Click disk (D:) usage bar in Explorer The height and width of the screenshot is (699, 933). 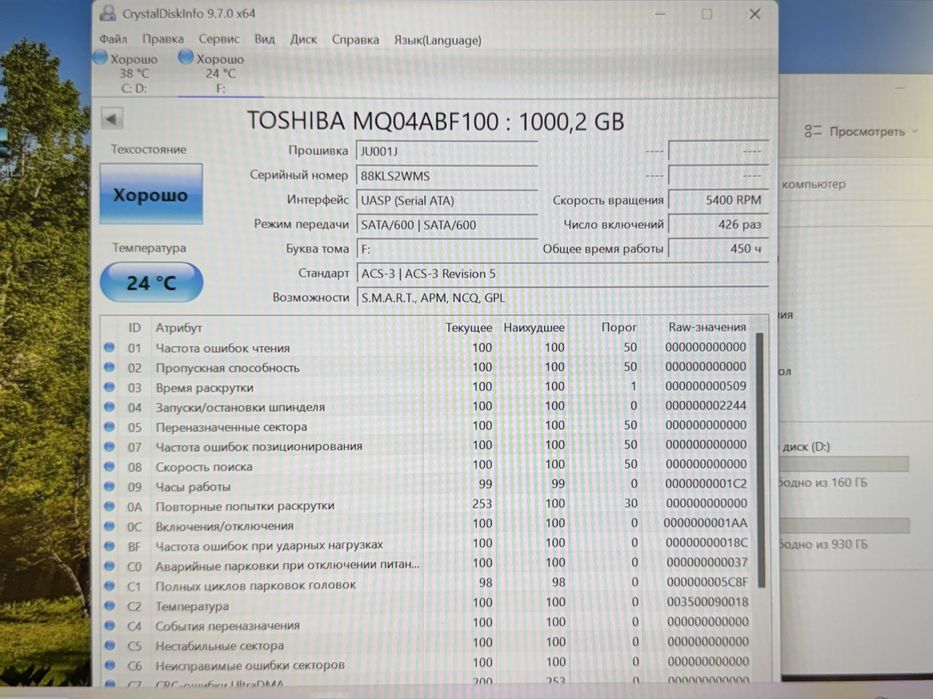coord(844,464)
